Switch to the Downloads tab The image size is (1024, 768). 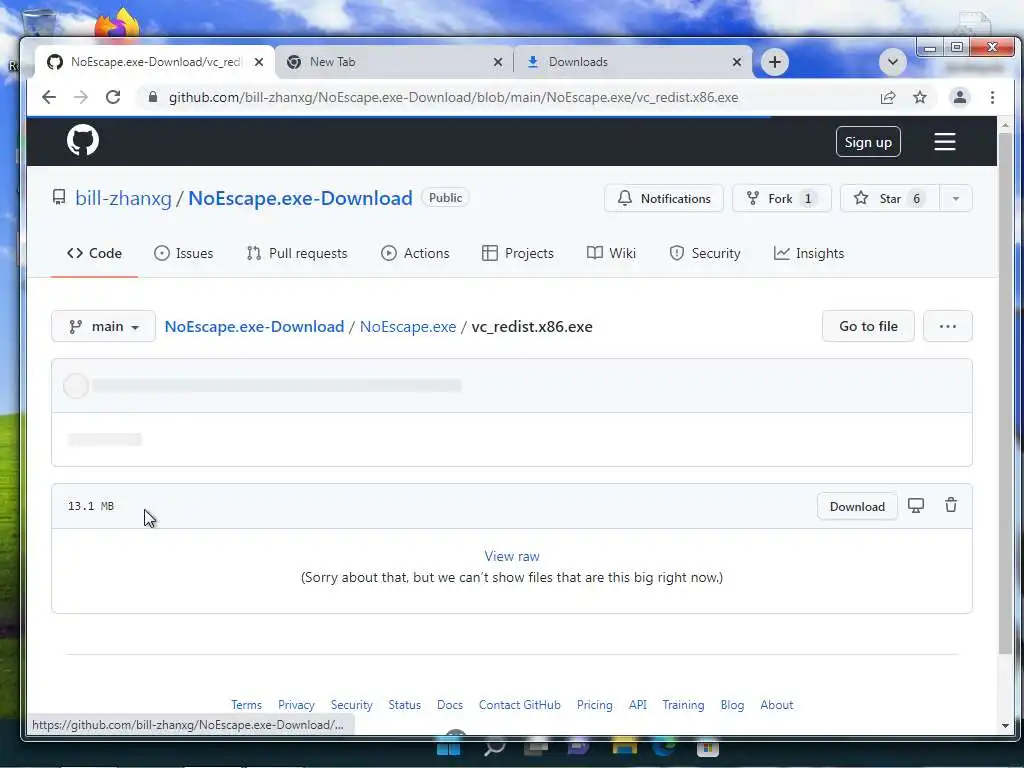[632, 62]
